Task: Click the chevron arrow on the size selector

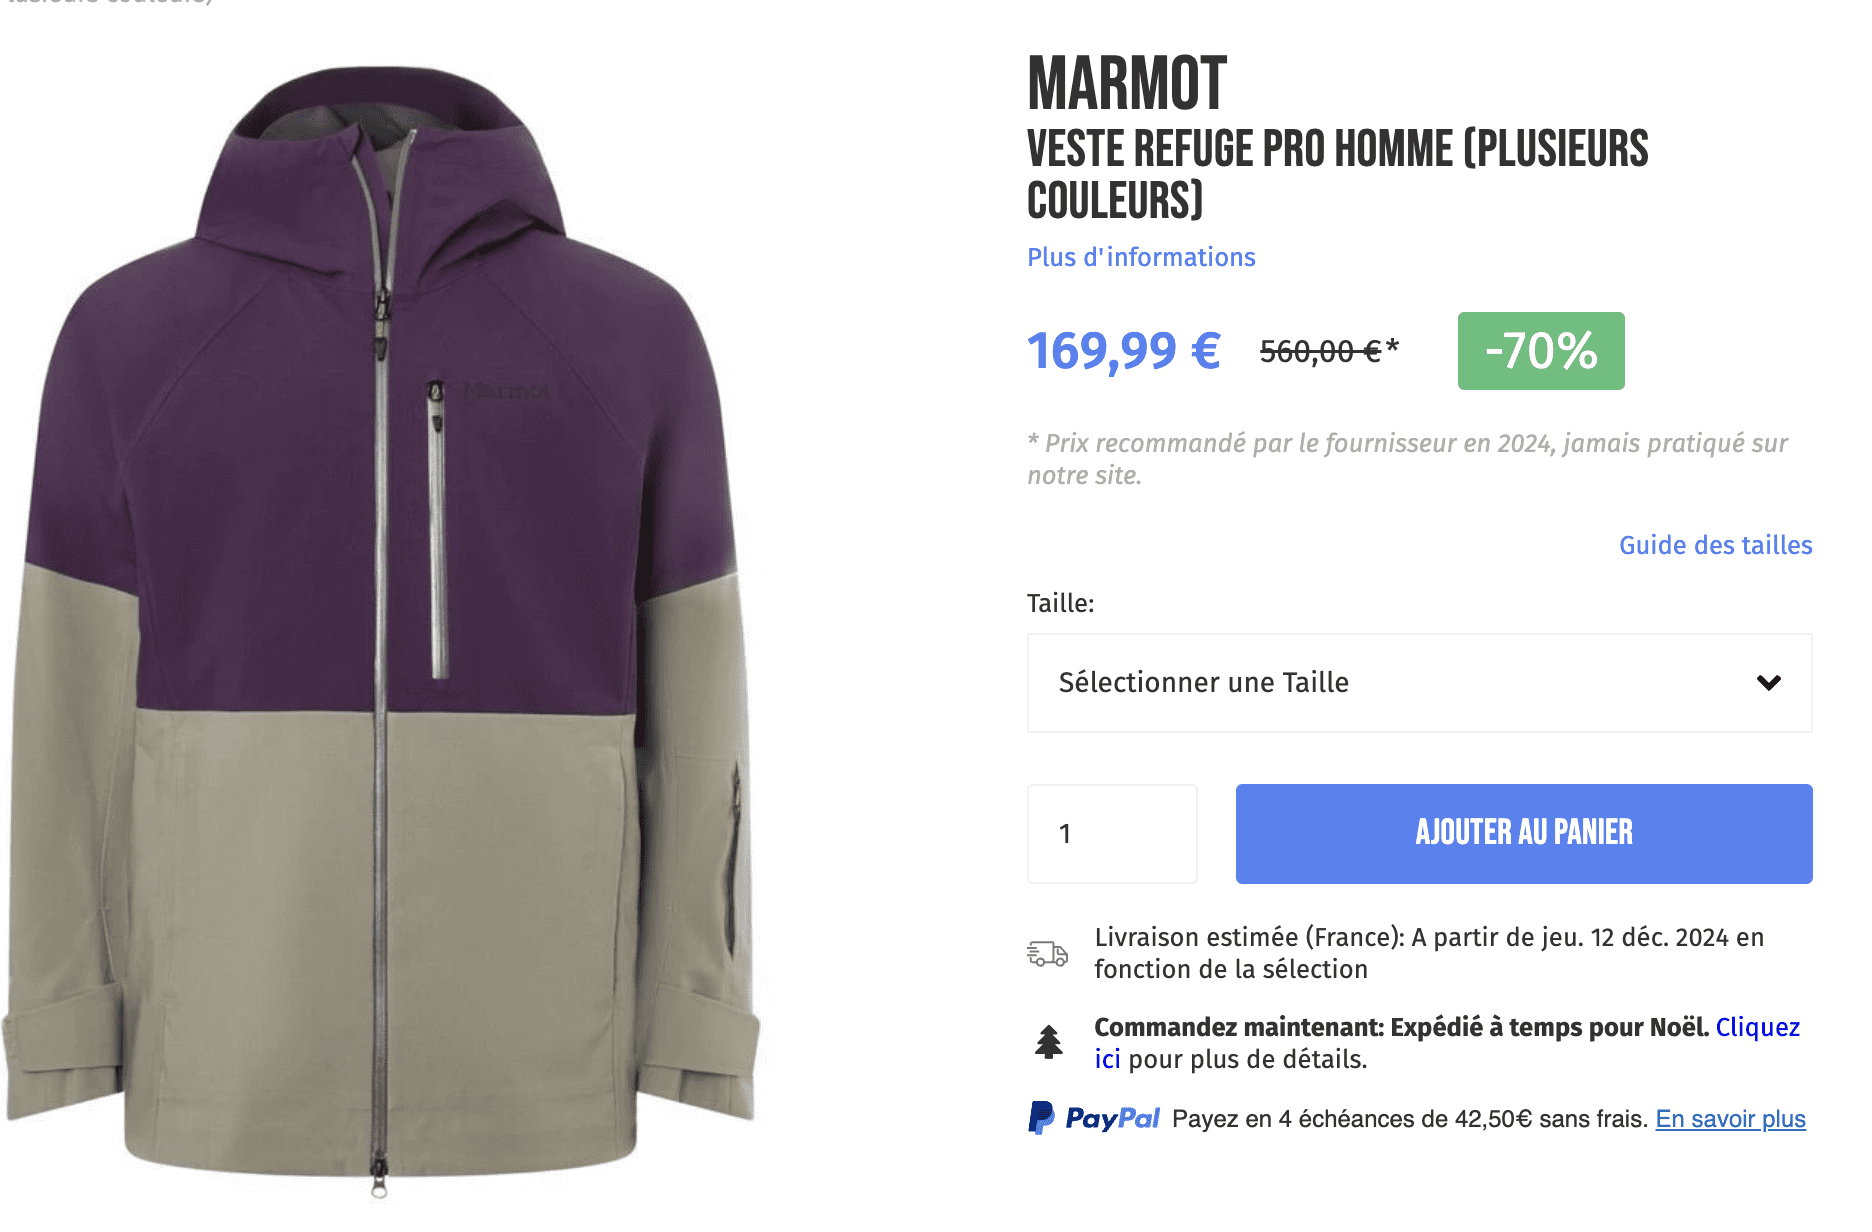Action: (x=1769, y=683)
